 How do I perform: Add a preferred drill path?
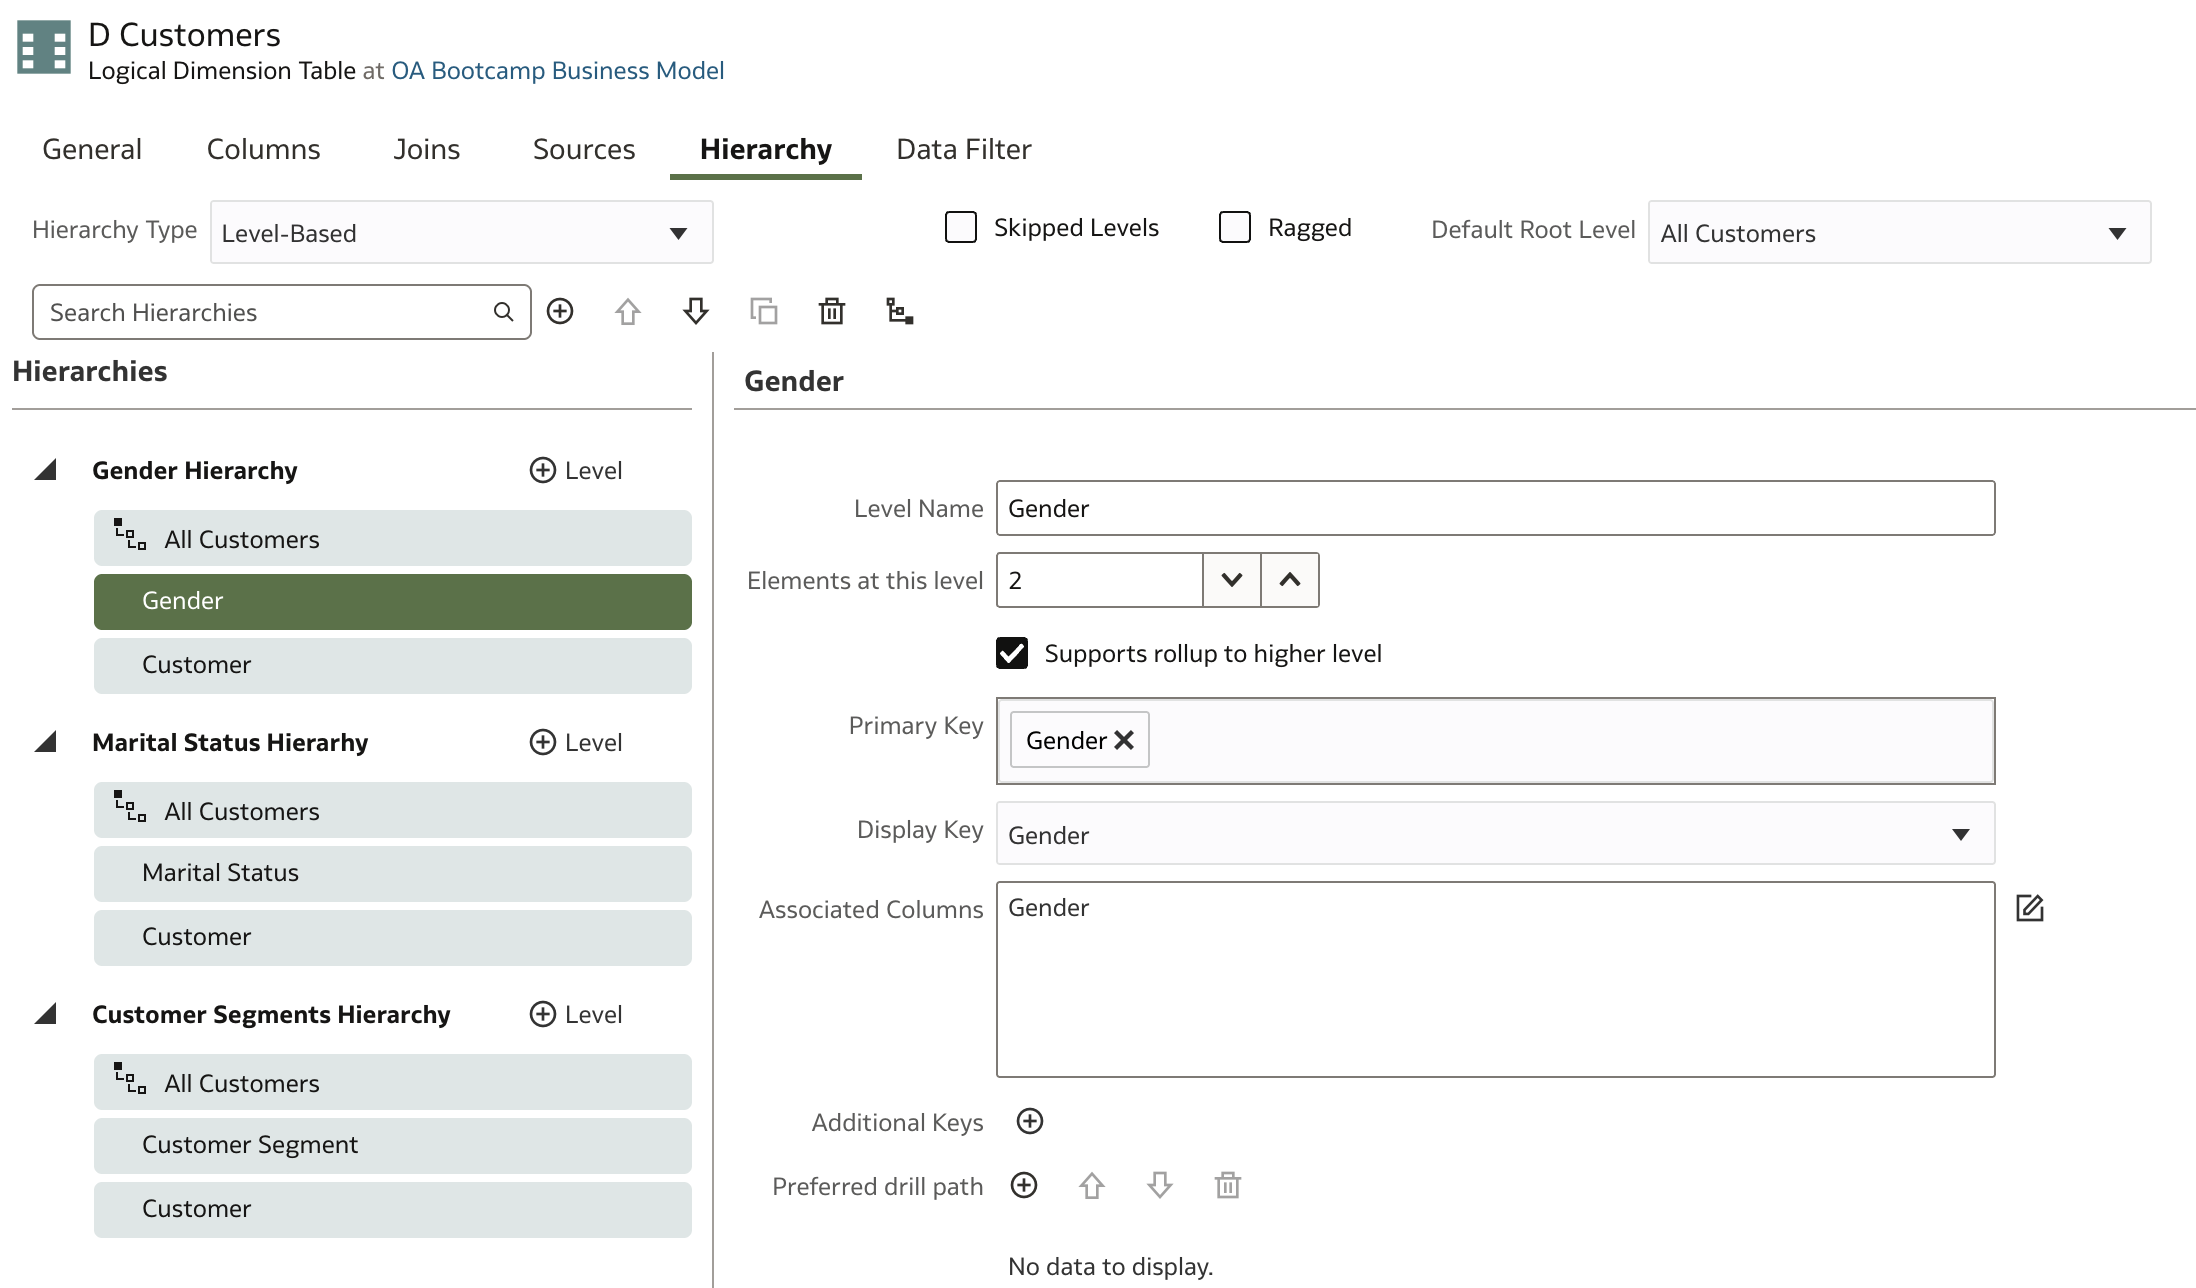pyautogui.click(x=1024, y=1185)
